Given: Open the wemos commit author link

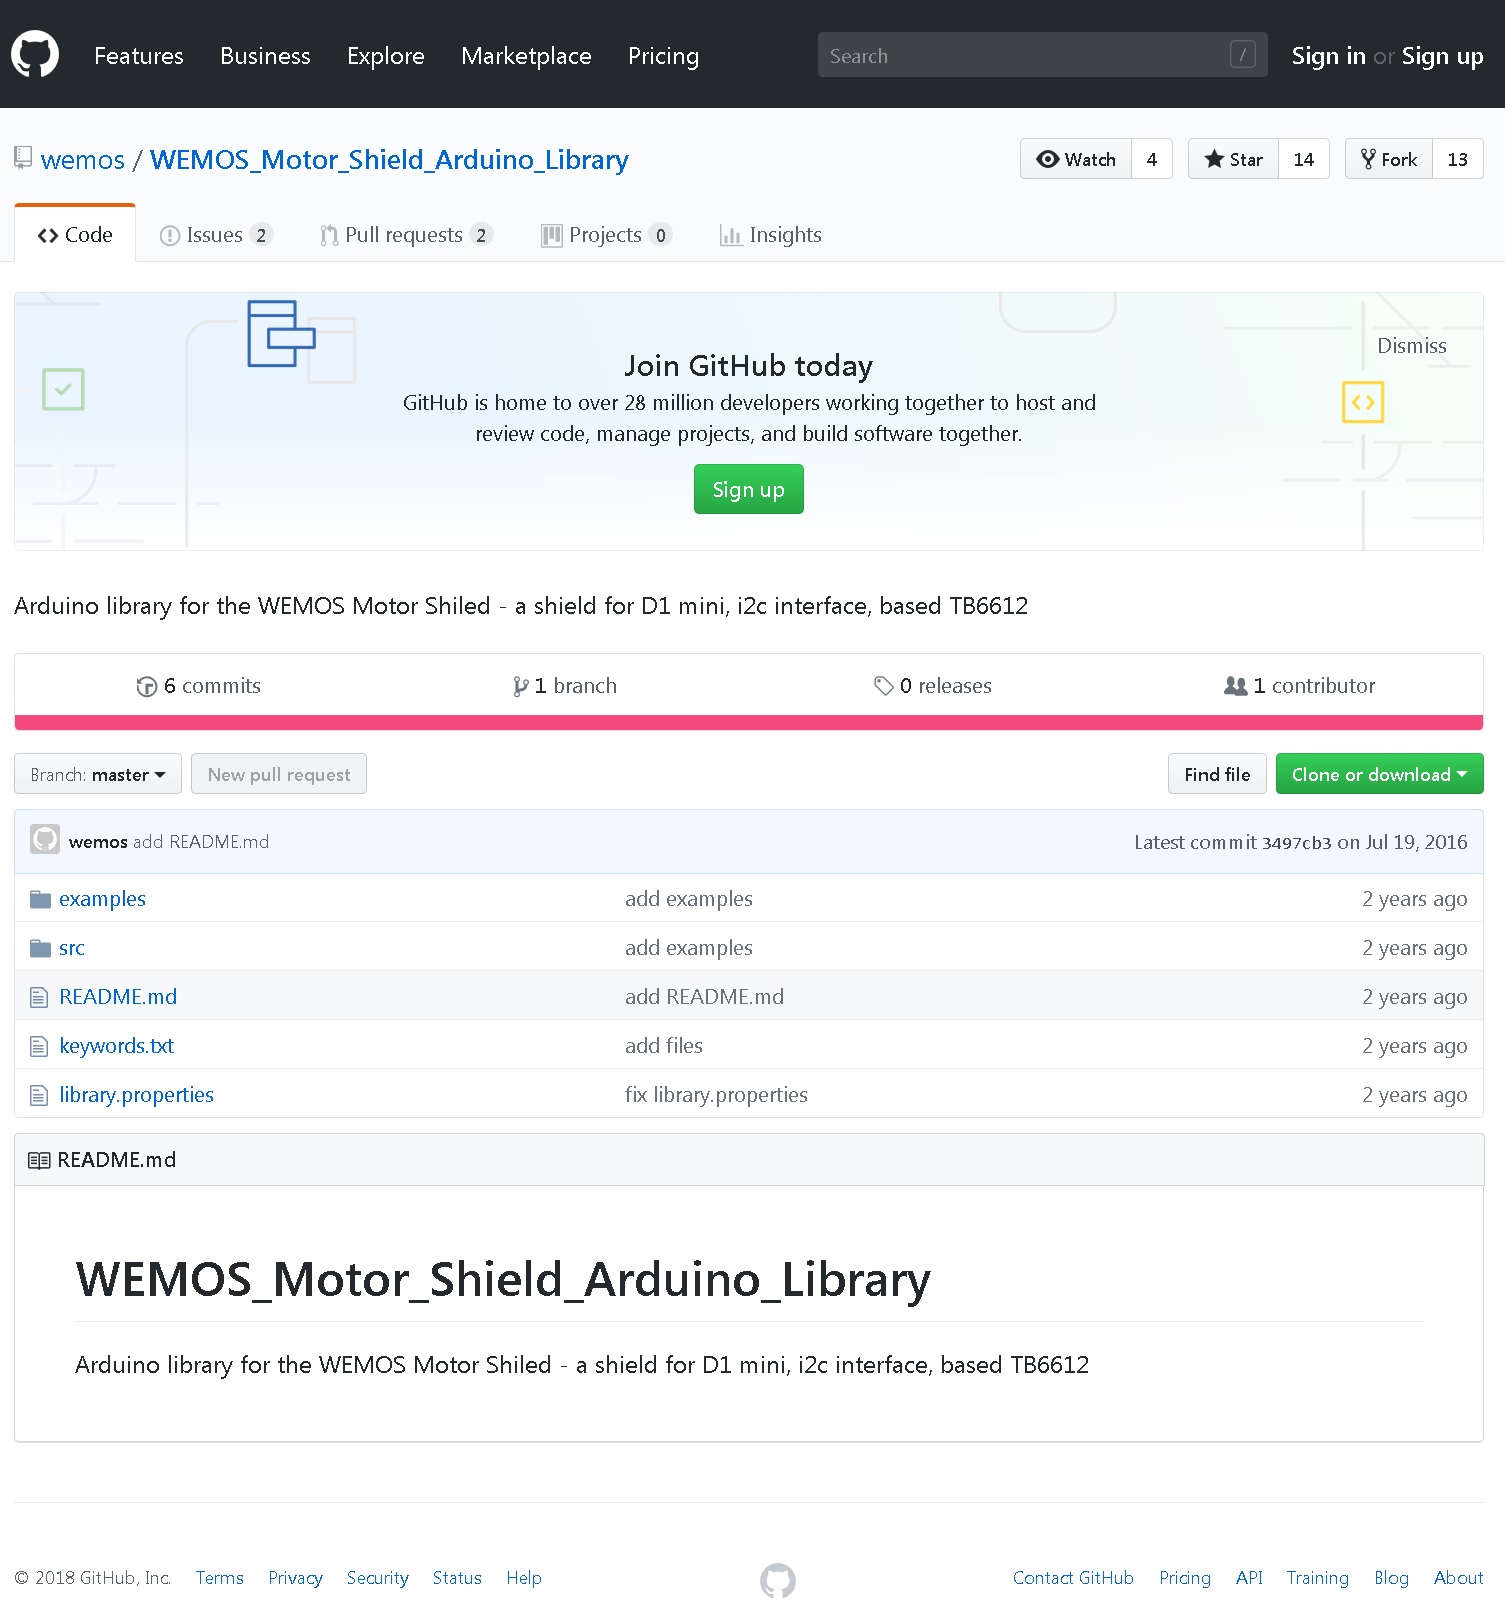Looking at the screenshot, I should coord(98,842).
